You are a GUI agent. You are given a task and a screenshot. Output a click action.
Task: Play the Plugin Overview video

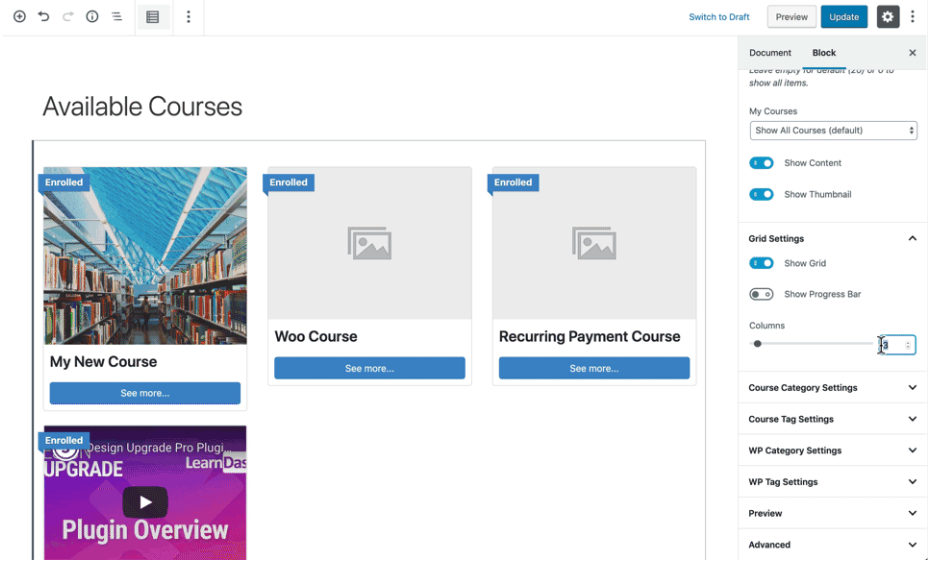pyautogui.click(x=145, y=502)
